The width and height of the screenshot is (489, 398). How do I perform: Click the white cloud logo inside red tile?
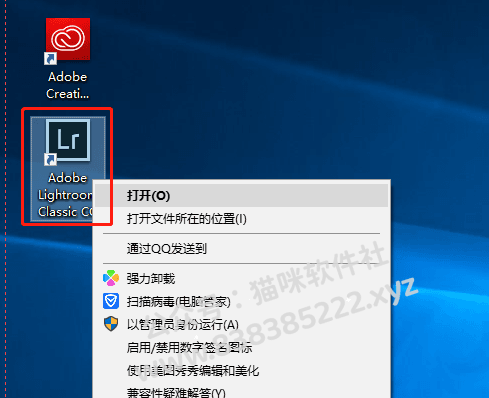pyautogui.click(x=68, y=38)
